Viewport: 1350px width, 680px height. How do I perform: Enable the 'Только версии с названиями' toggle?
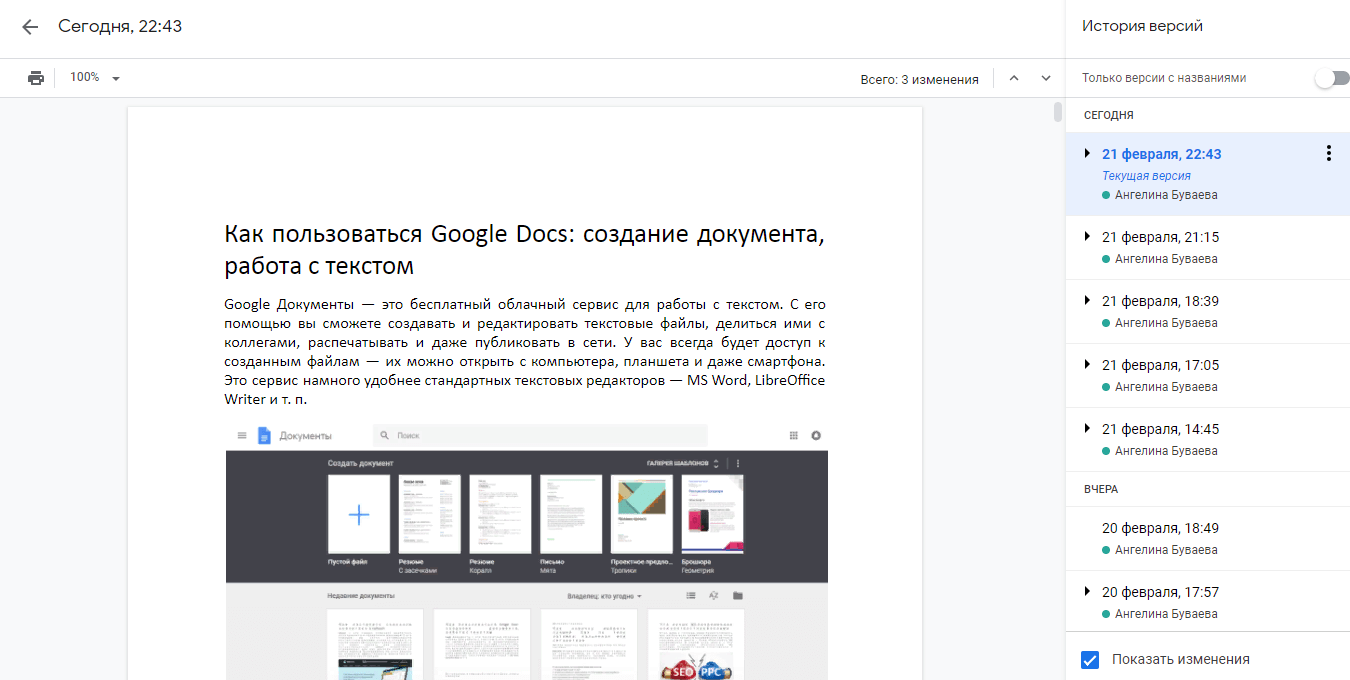click(1331, 76)
